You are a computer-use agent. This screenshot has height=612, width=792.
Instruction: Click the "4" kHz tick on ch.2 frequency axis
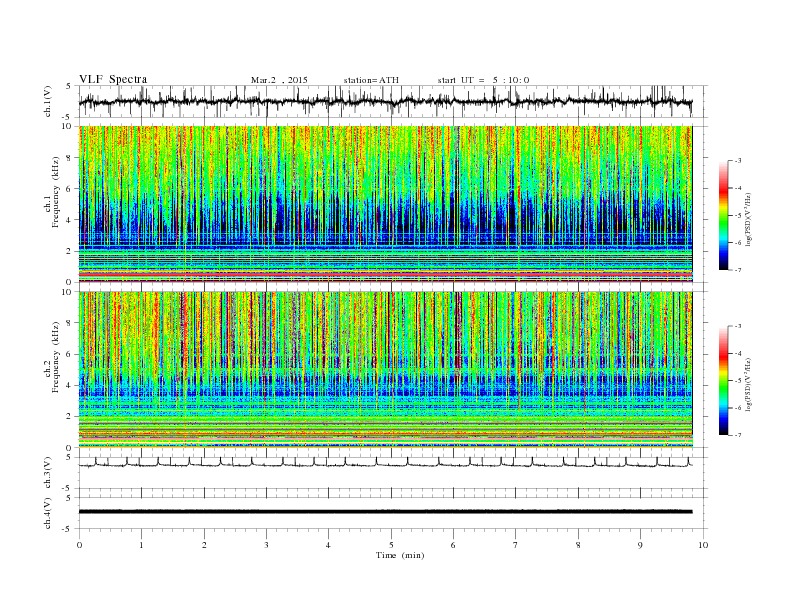click(69, 385)
